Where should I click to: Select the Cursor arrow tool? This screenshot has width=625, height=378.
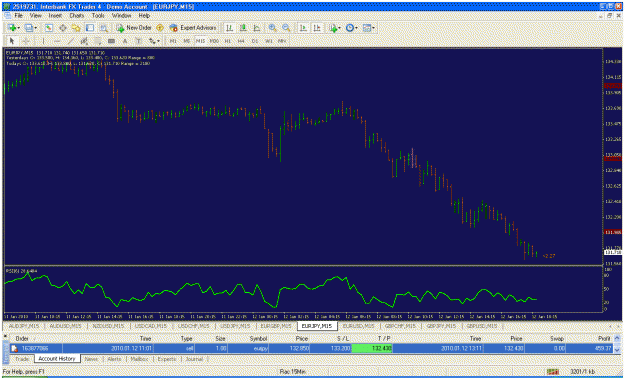pos(12,41)
